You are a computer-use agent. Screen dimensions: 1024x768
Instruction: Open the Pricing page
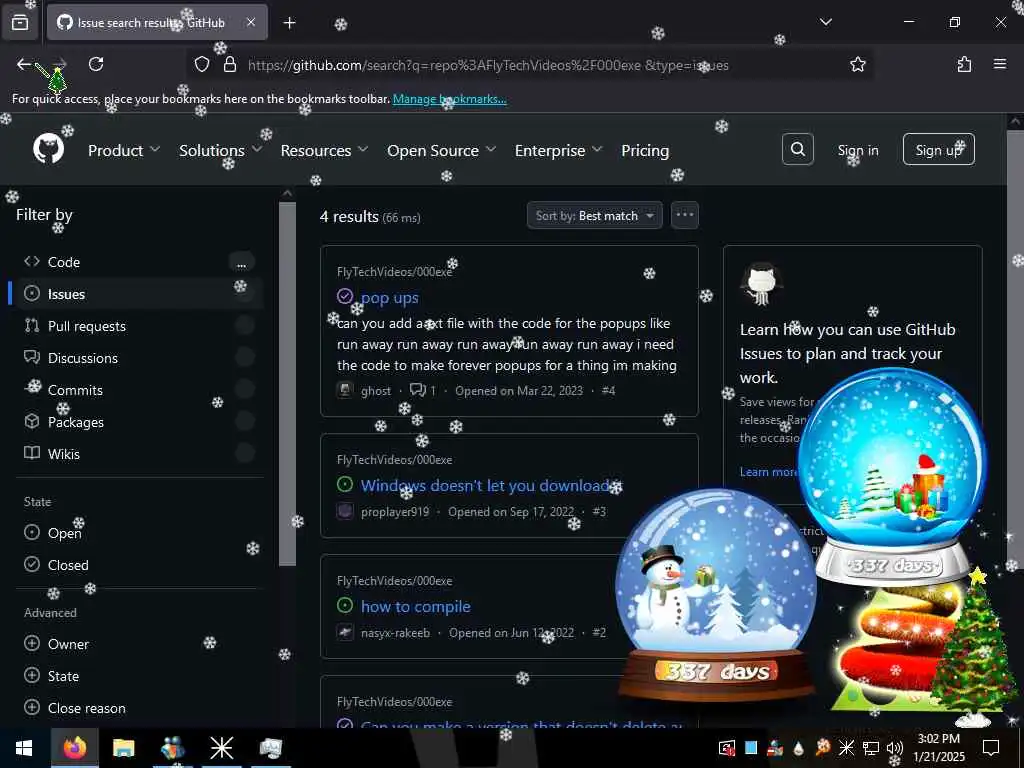645,150
